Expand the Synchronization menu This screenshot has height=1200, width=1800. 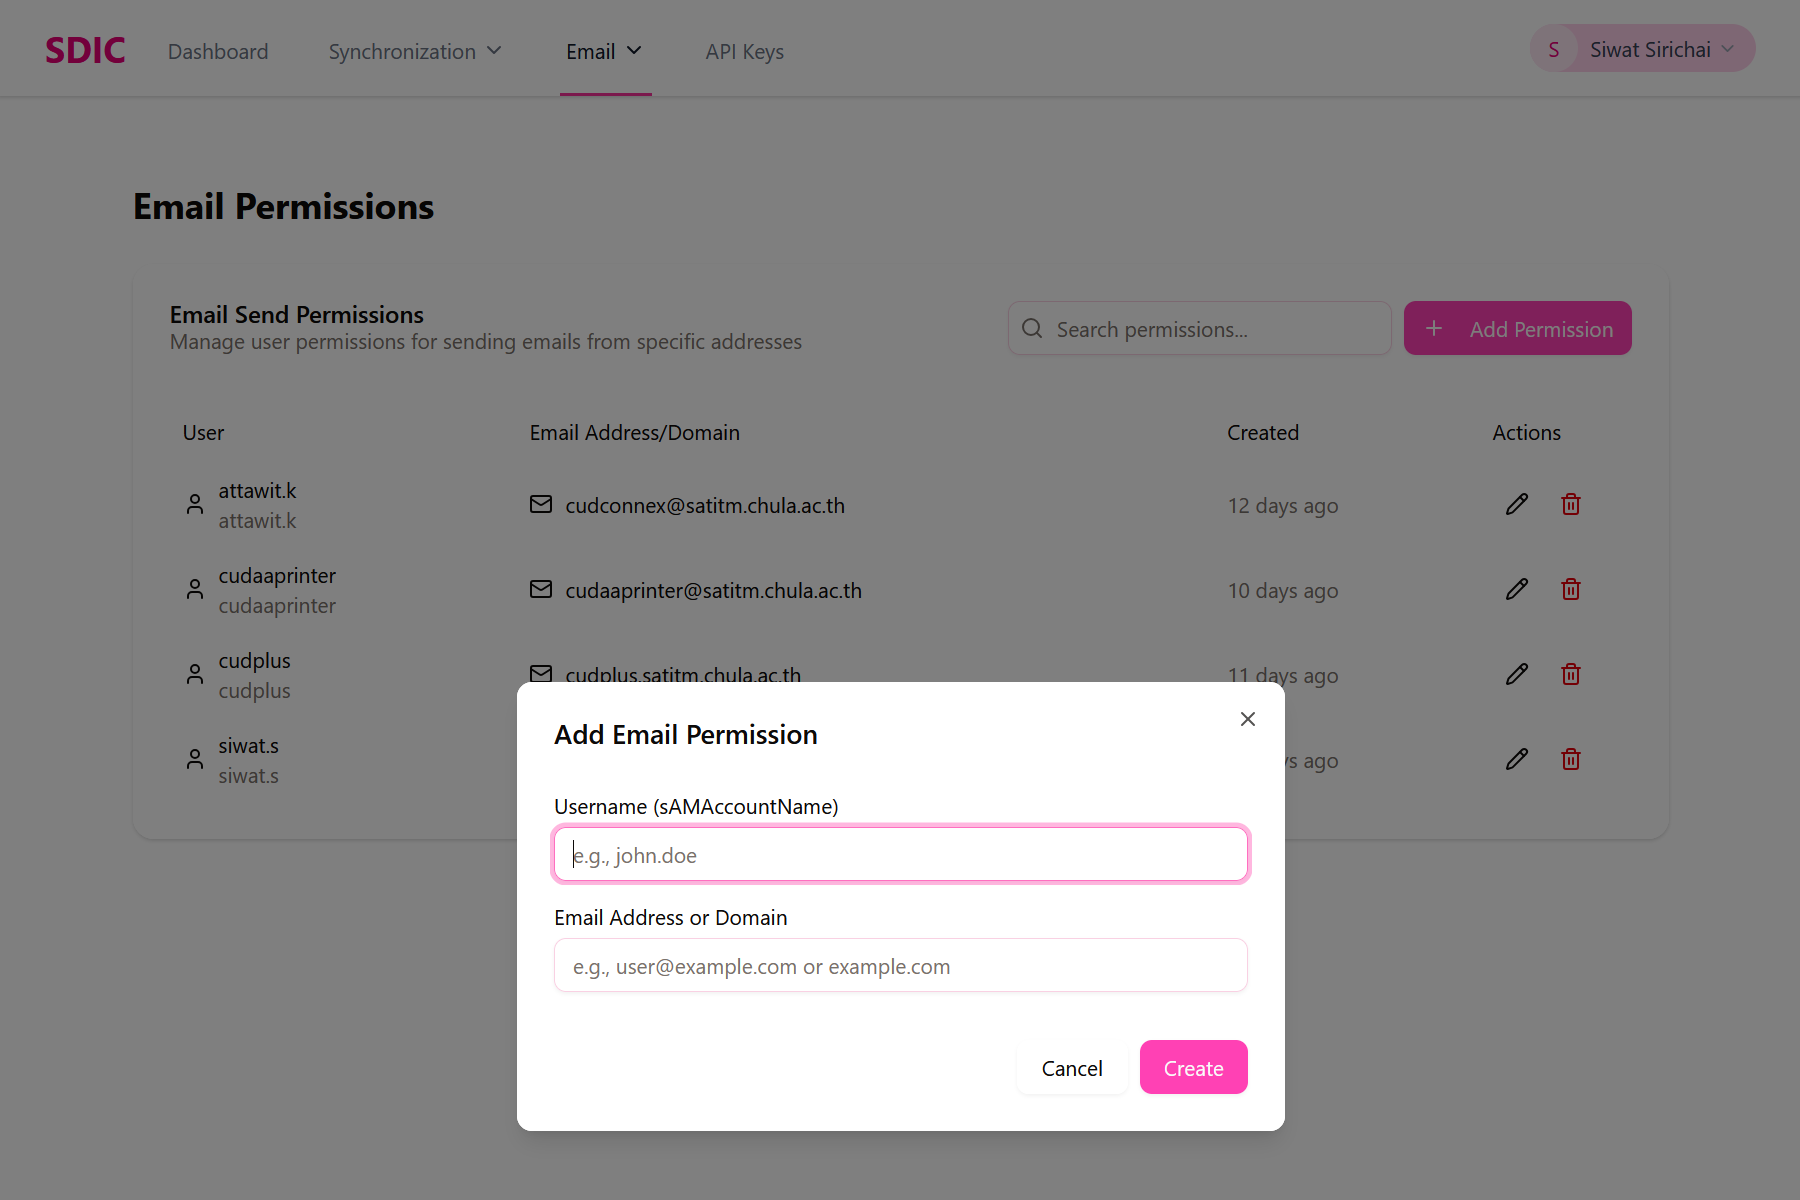(x=415, y=51)
